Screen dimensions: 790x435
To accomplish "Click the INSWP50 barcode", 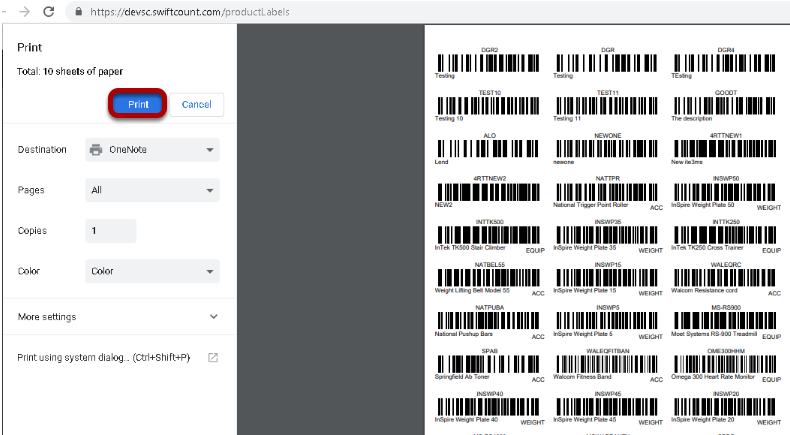I will (725, 192).
